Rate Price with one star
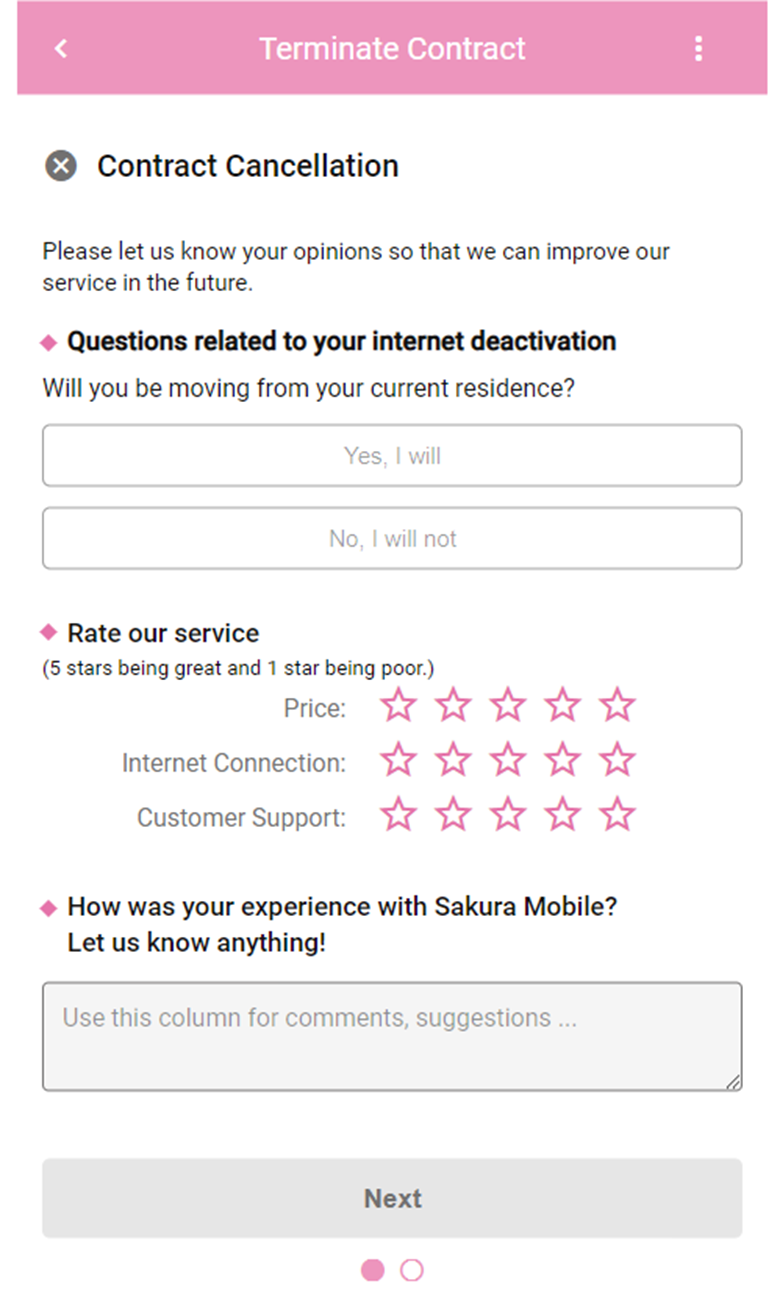Viewport: 780px width, 1292px height. coord(399,706)
